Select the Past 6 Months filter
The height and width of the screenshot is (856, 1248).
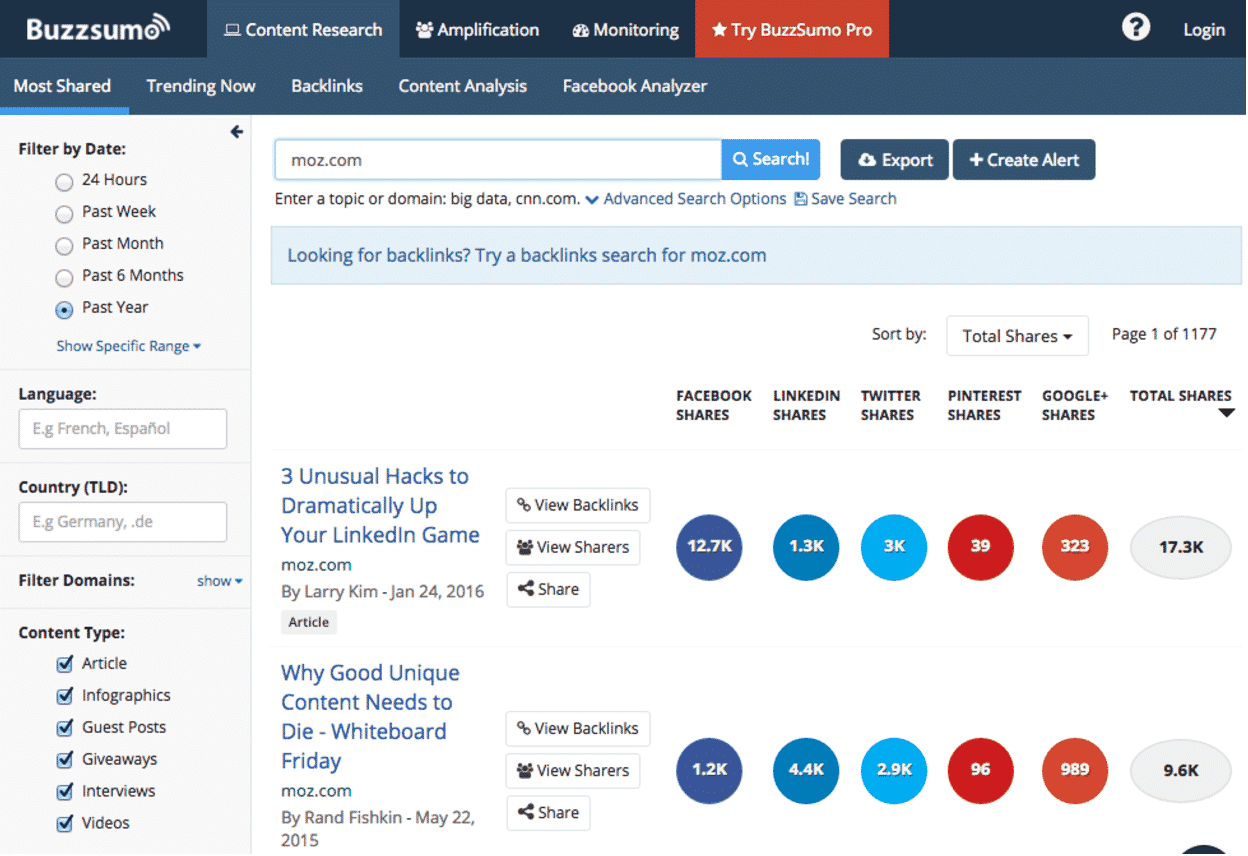64,278
